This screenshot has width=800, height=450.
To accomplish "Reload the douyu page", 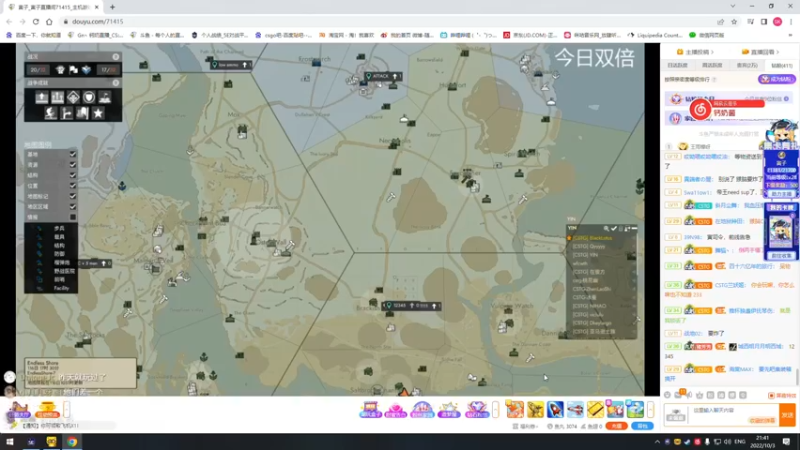I will tap(36, 22).
